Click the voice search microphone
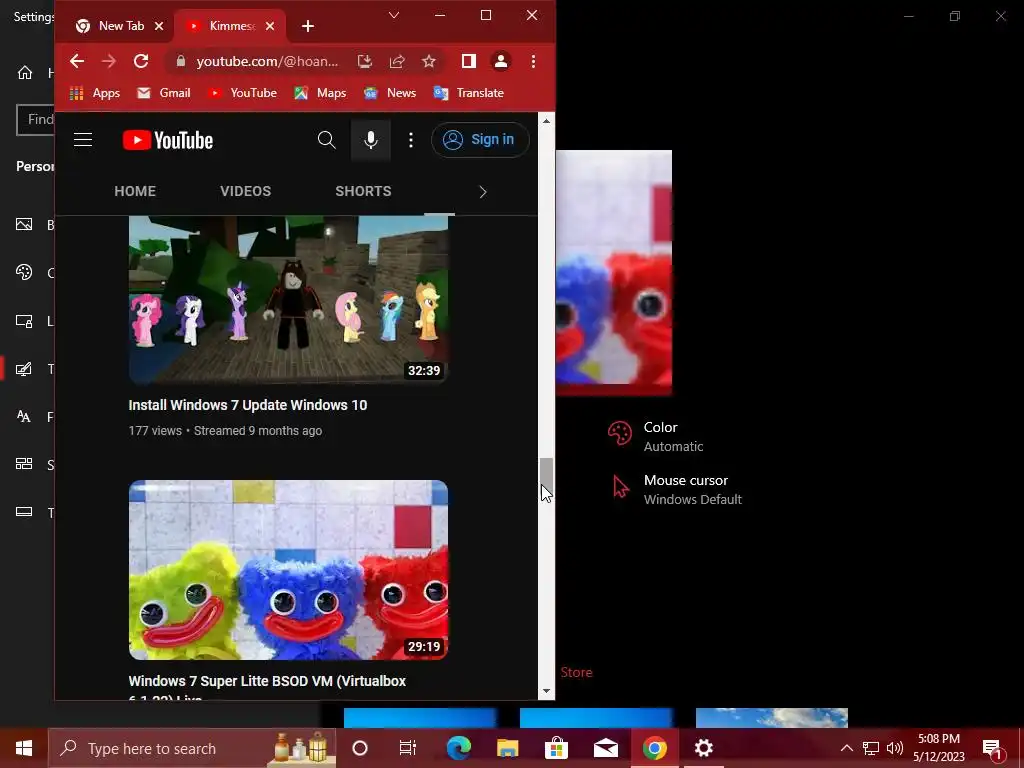Image resolution: width=1024 pixels, height=768 pixels. click(x=371, y=140)
